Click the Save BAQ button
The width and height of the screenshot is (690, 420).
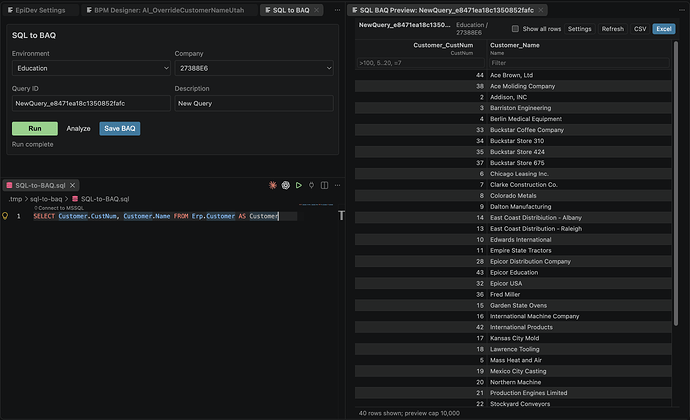click(120, 129)
